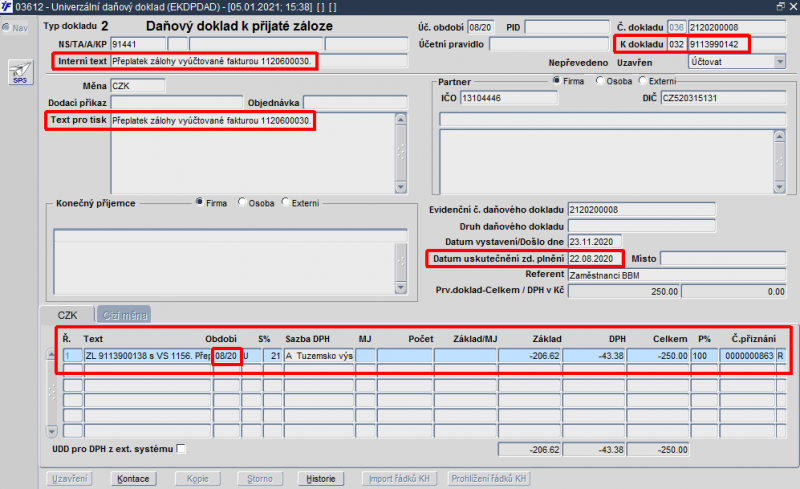Click the Interní text field

[x=259, y=61]
